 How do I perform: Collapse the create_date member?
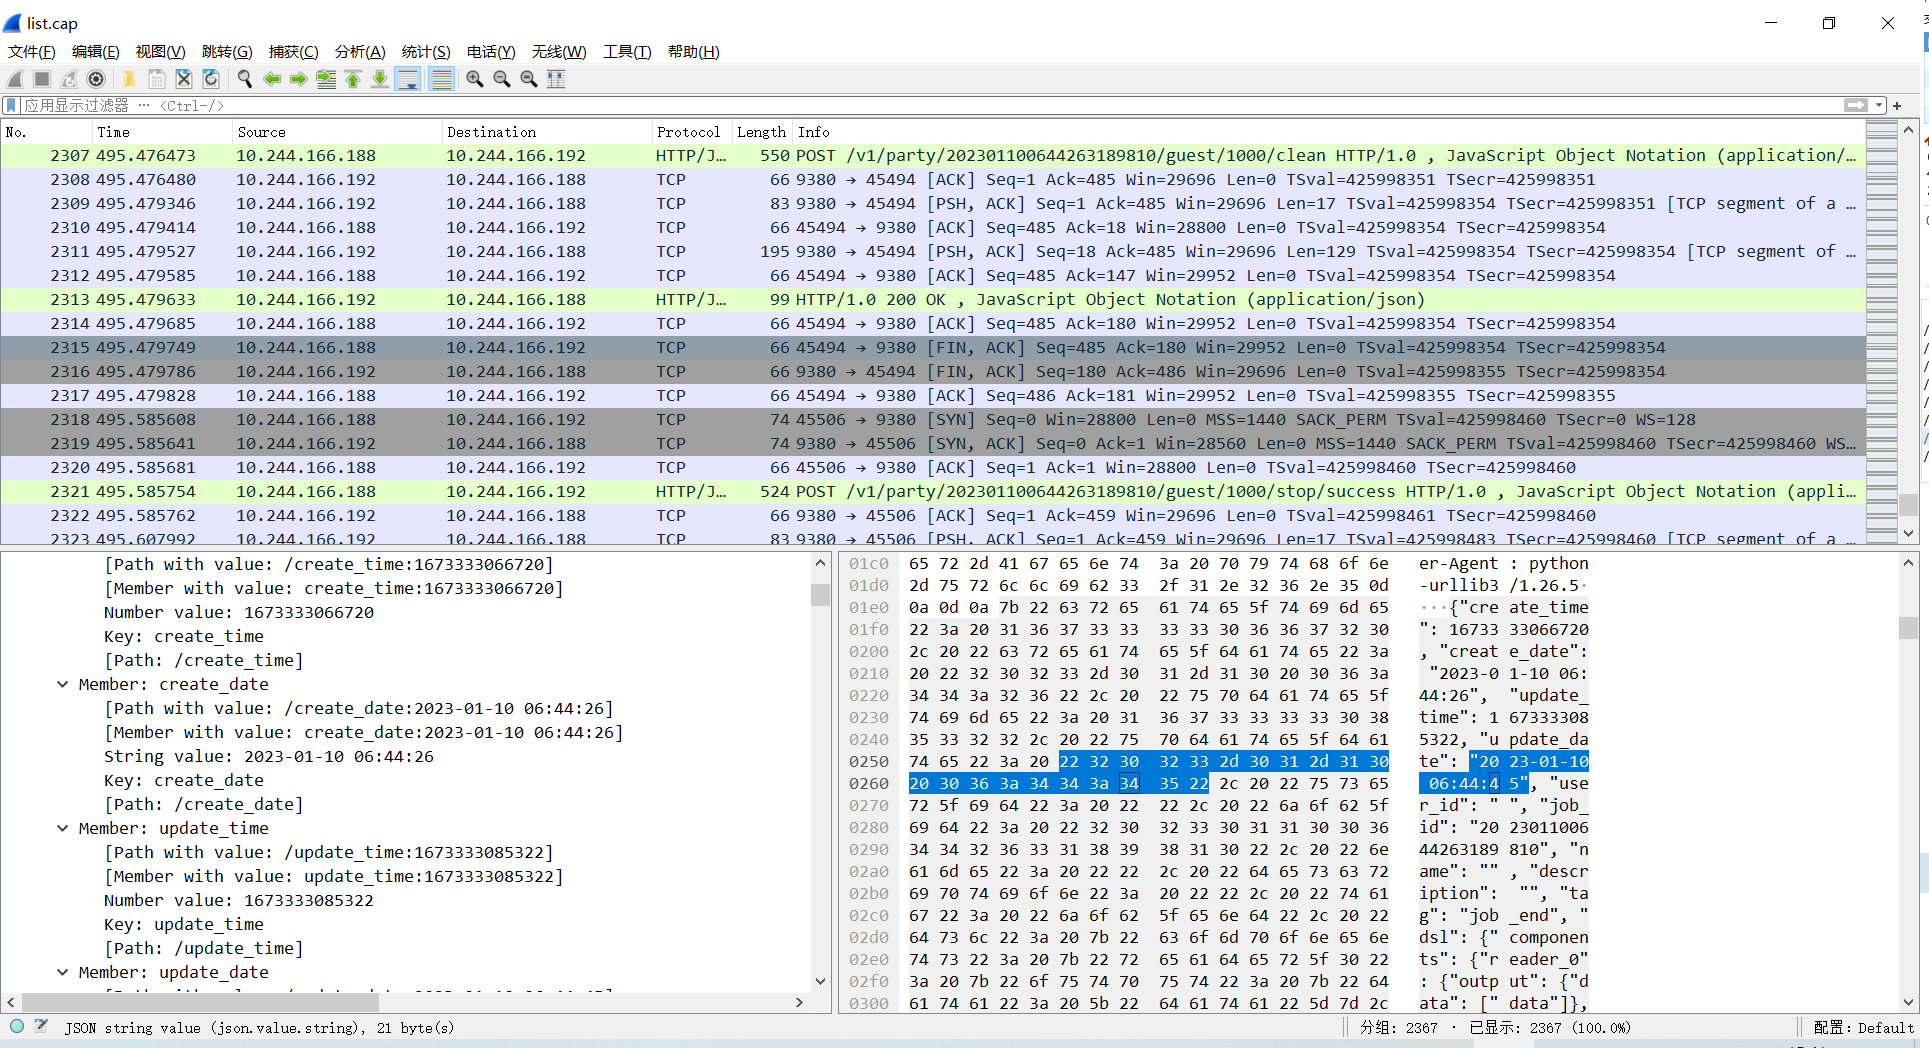pyautogui.click(x=63, y=684)
